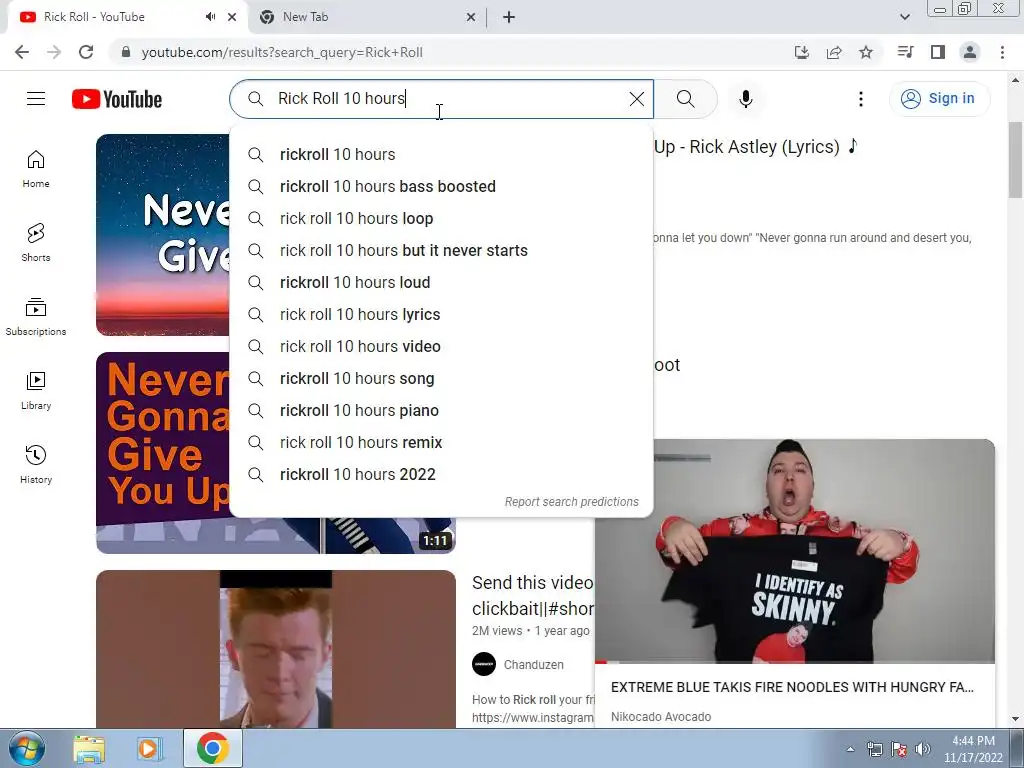Pick suggestion 'rick roll 10 hours lyrics'
The image size is (1024, 768).
tap(441, 315)
